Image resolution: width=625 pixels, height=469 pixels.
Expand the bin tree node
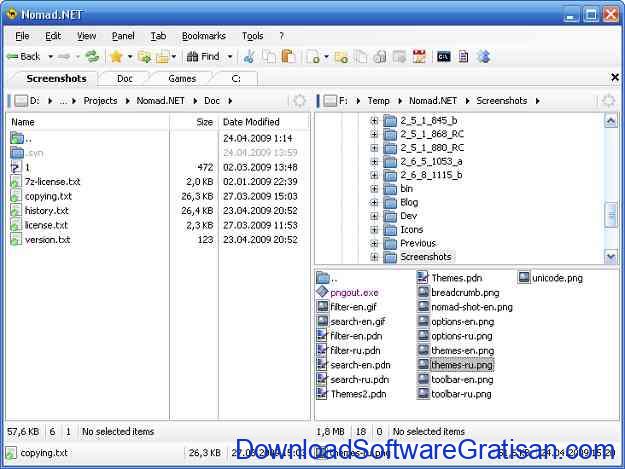pos(374,189)
